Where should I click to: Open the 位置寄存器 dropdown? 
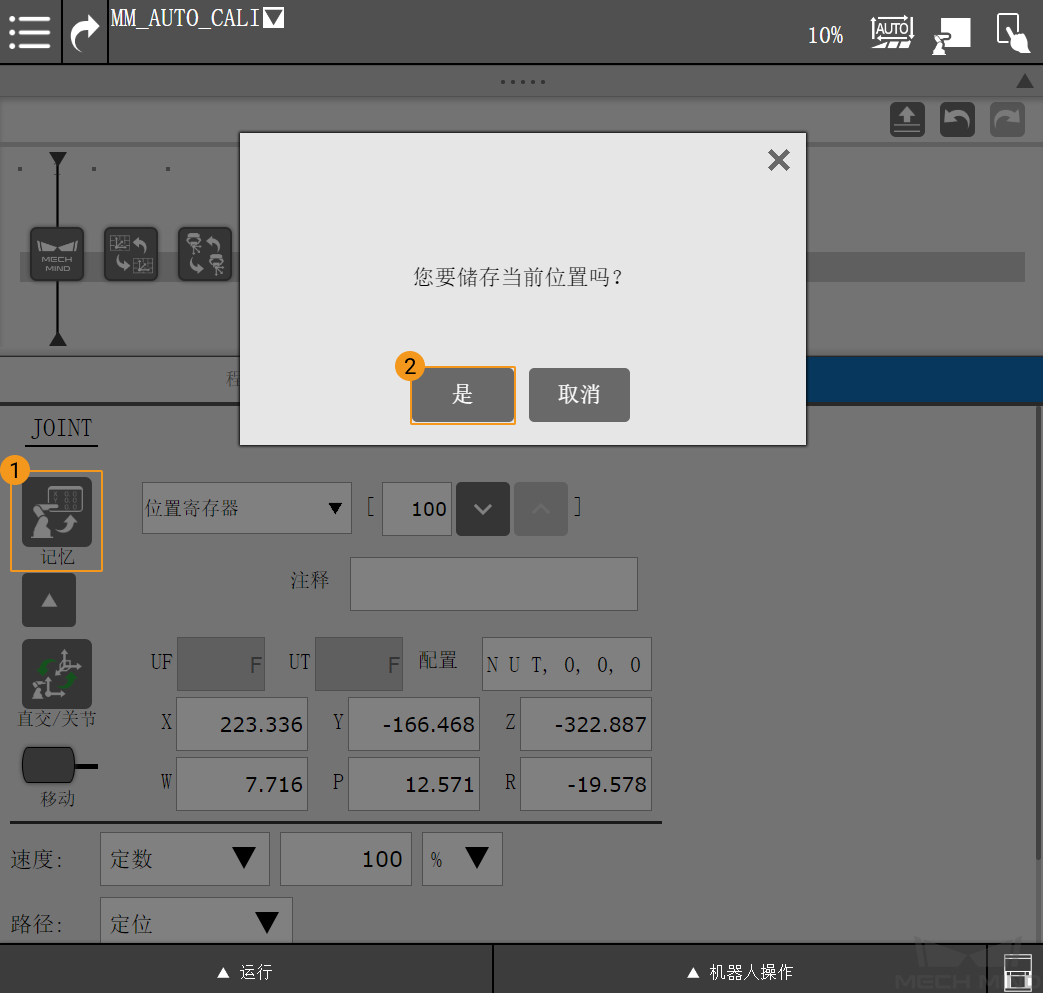point(247,508)
